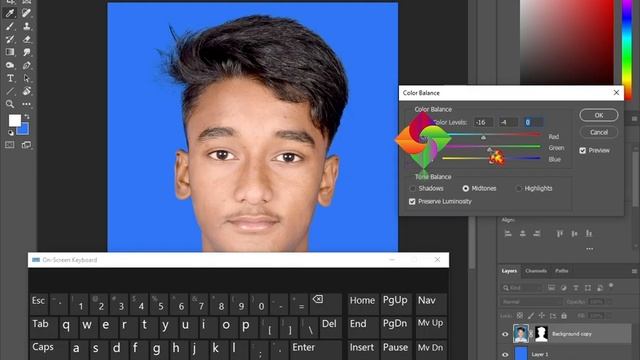Image resolution: width=640 pixels, height=360 pixels.
Task: Click the blue background color swatch
Action: point(24,129)
